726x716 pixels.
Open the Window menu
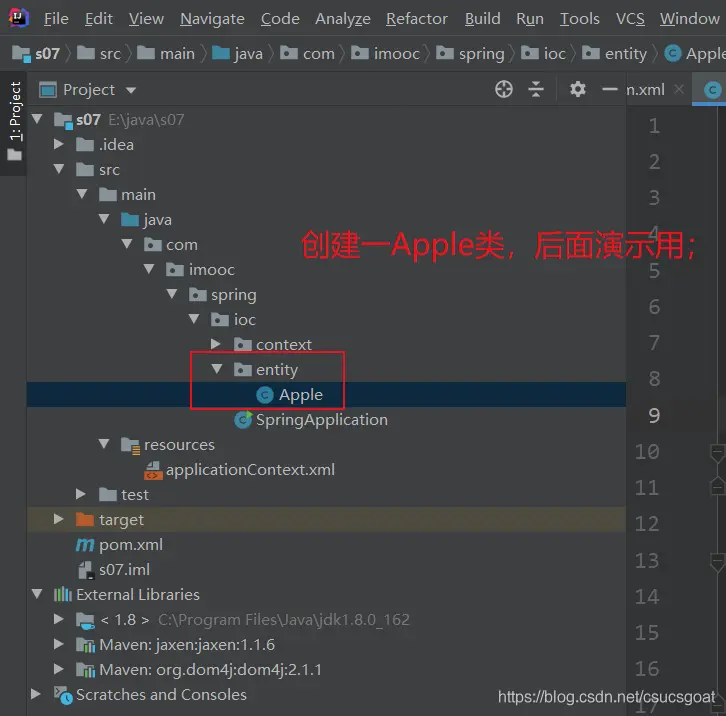tap(689, 19)
